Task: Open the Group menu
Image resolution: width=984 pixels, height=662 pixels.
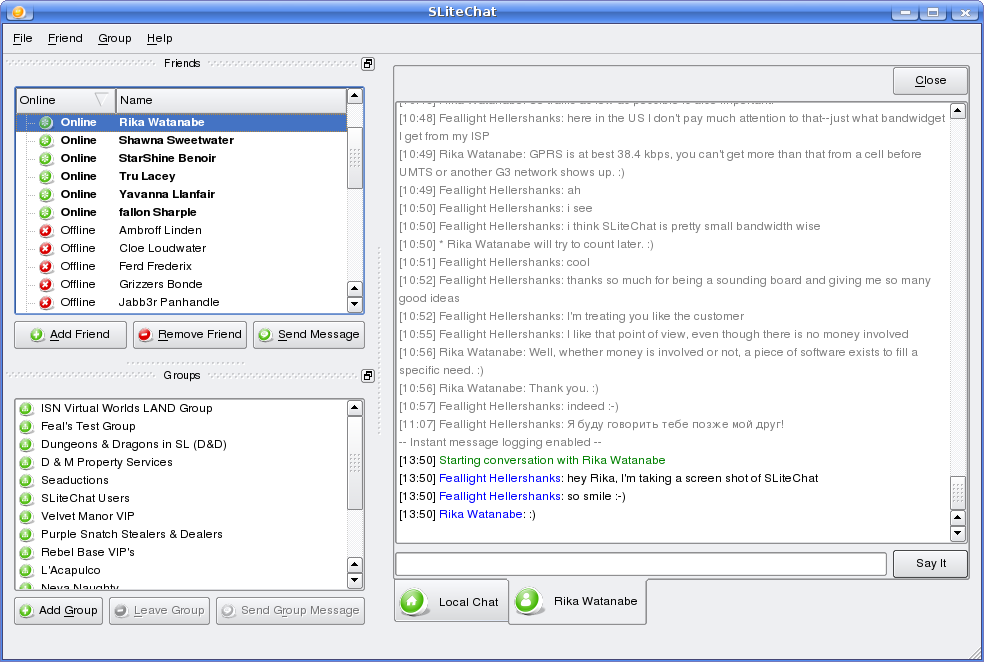Action: 115,38
